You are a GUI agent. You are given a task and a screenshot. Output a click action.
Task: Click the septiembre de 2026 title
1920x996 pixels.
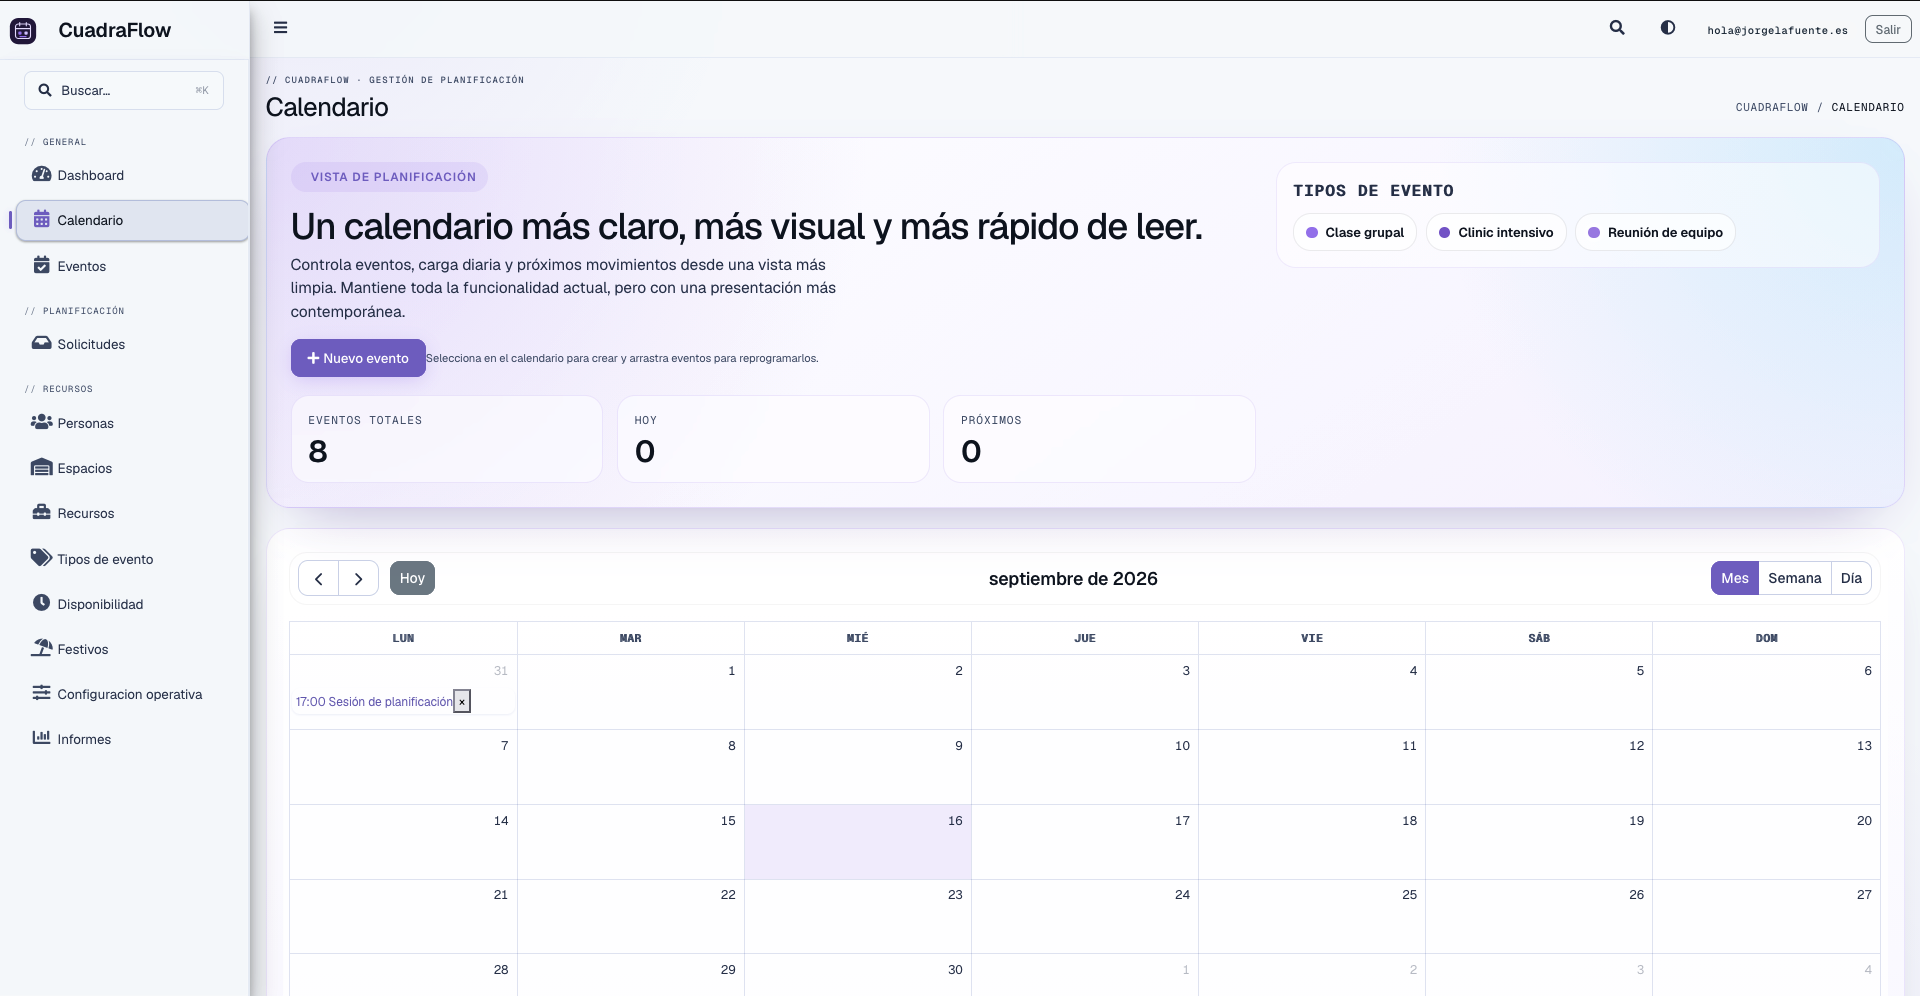click(1073, 578)
